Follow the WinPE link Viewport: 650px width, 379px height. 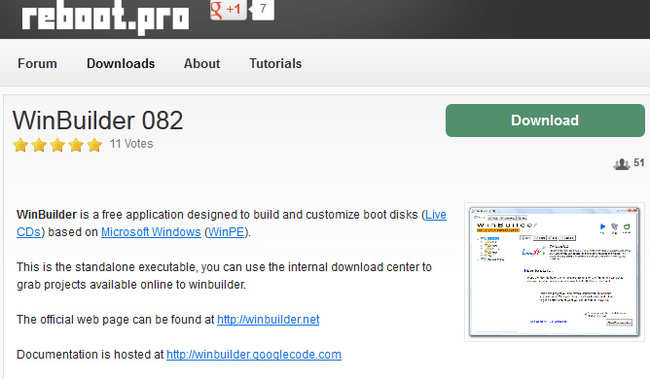(x=226, y=232)
